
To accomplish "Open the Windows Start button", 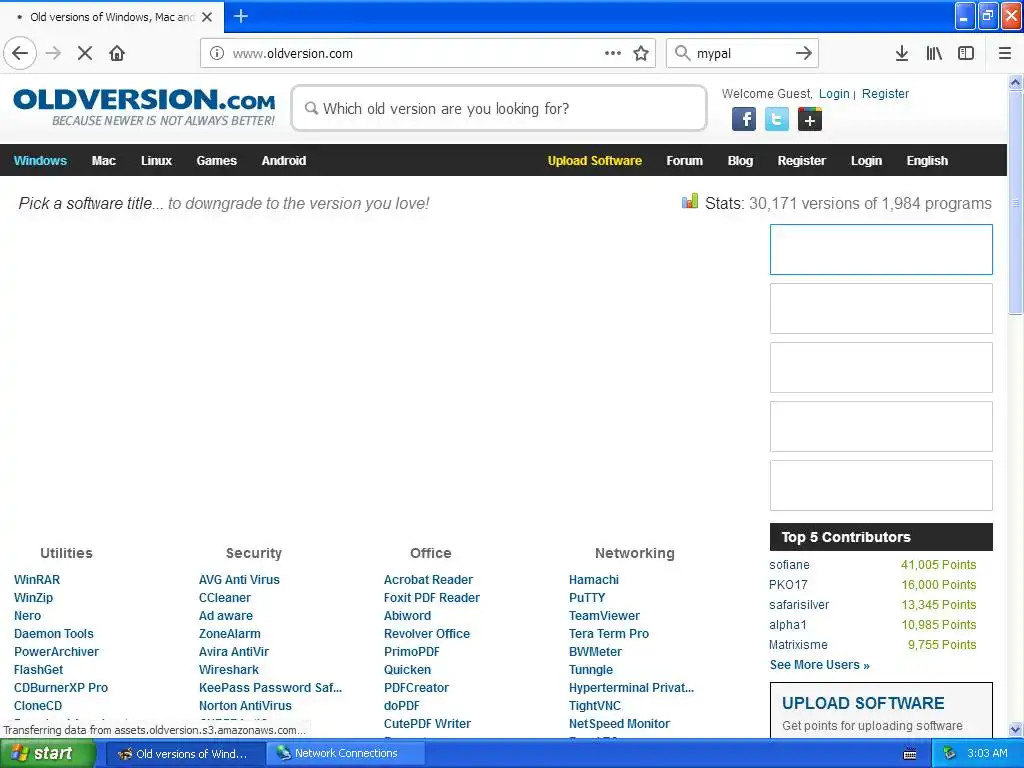I will pyautogui.click(x=48, y=754).
